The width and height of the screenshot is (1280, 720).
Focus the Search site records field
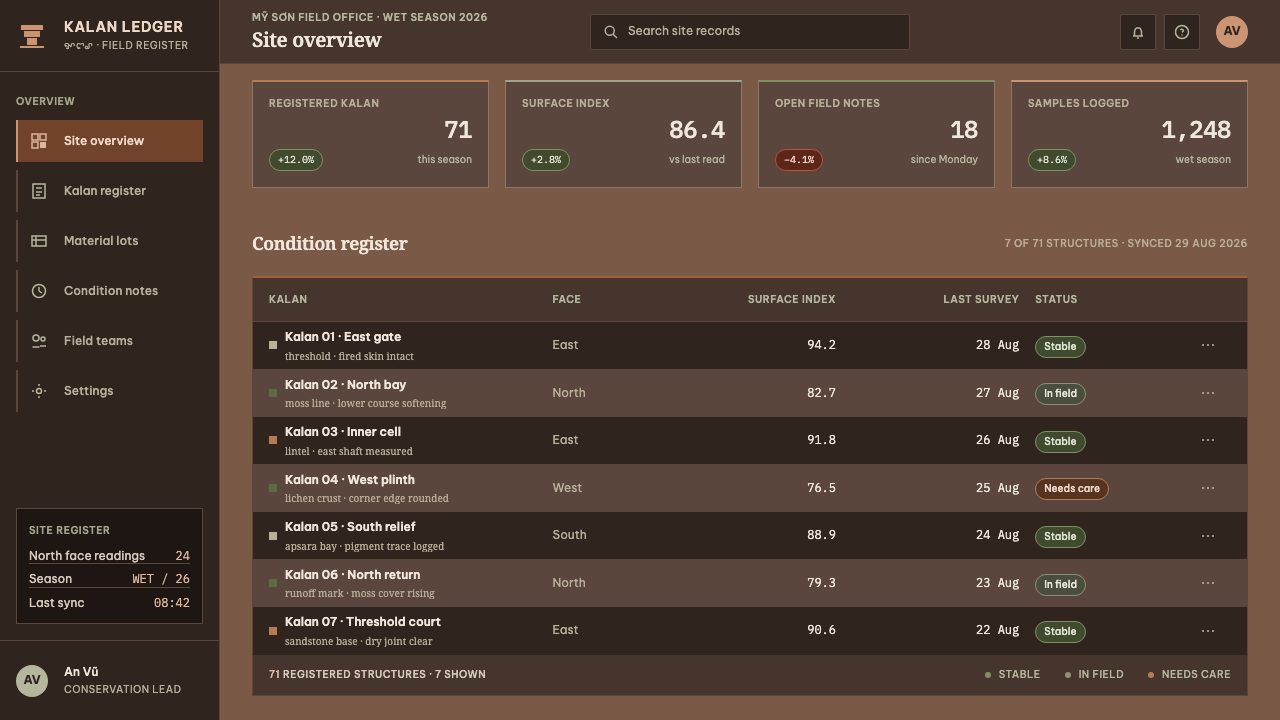pos(750,32)
